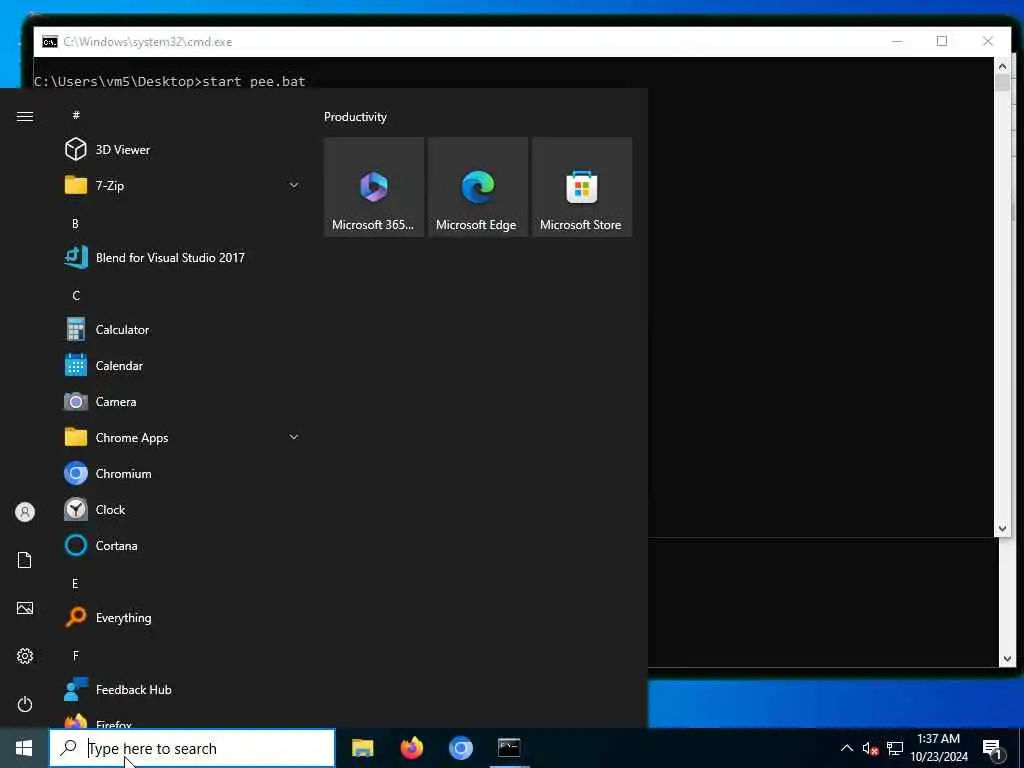Open the Microsoft Edge tile
The width and height of the screenshot is (1024, 768).
[477, 187]
